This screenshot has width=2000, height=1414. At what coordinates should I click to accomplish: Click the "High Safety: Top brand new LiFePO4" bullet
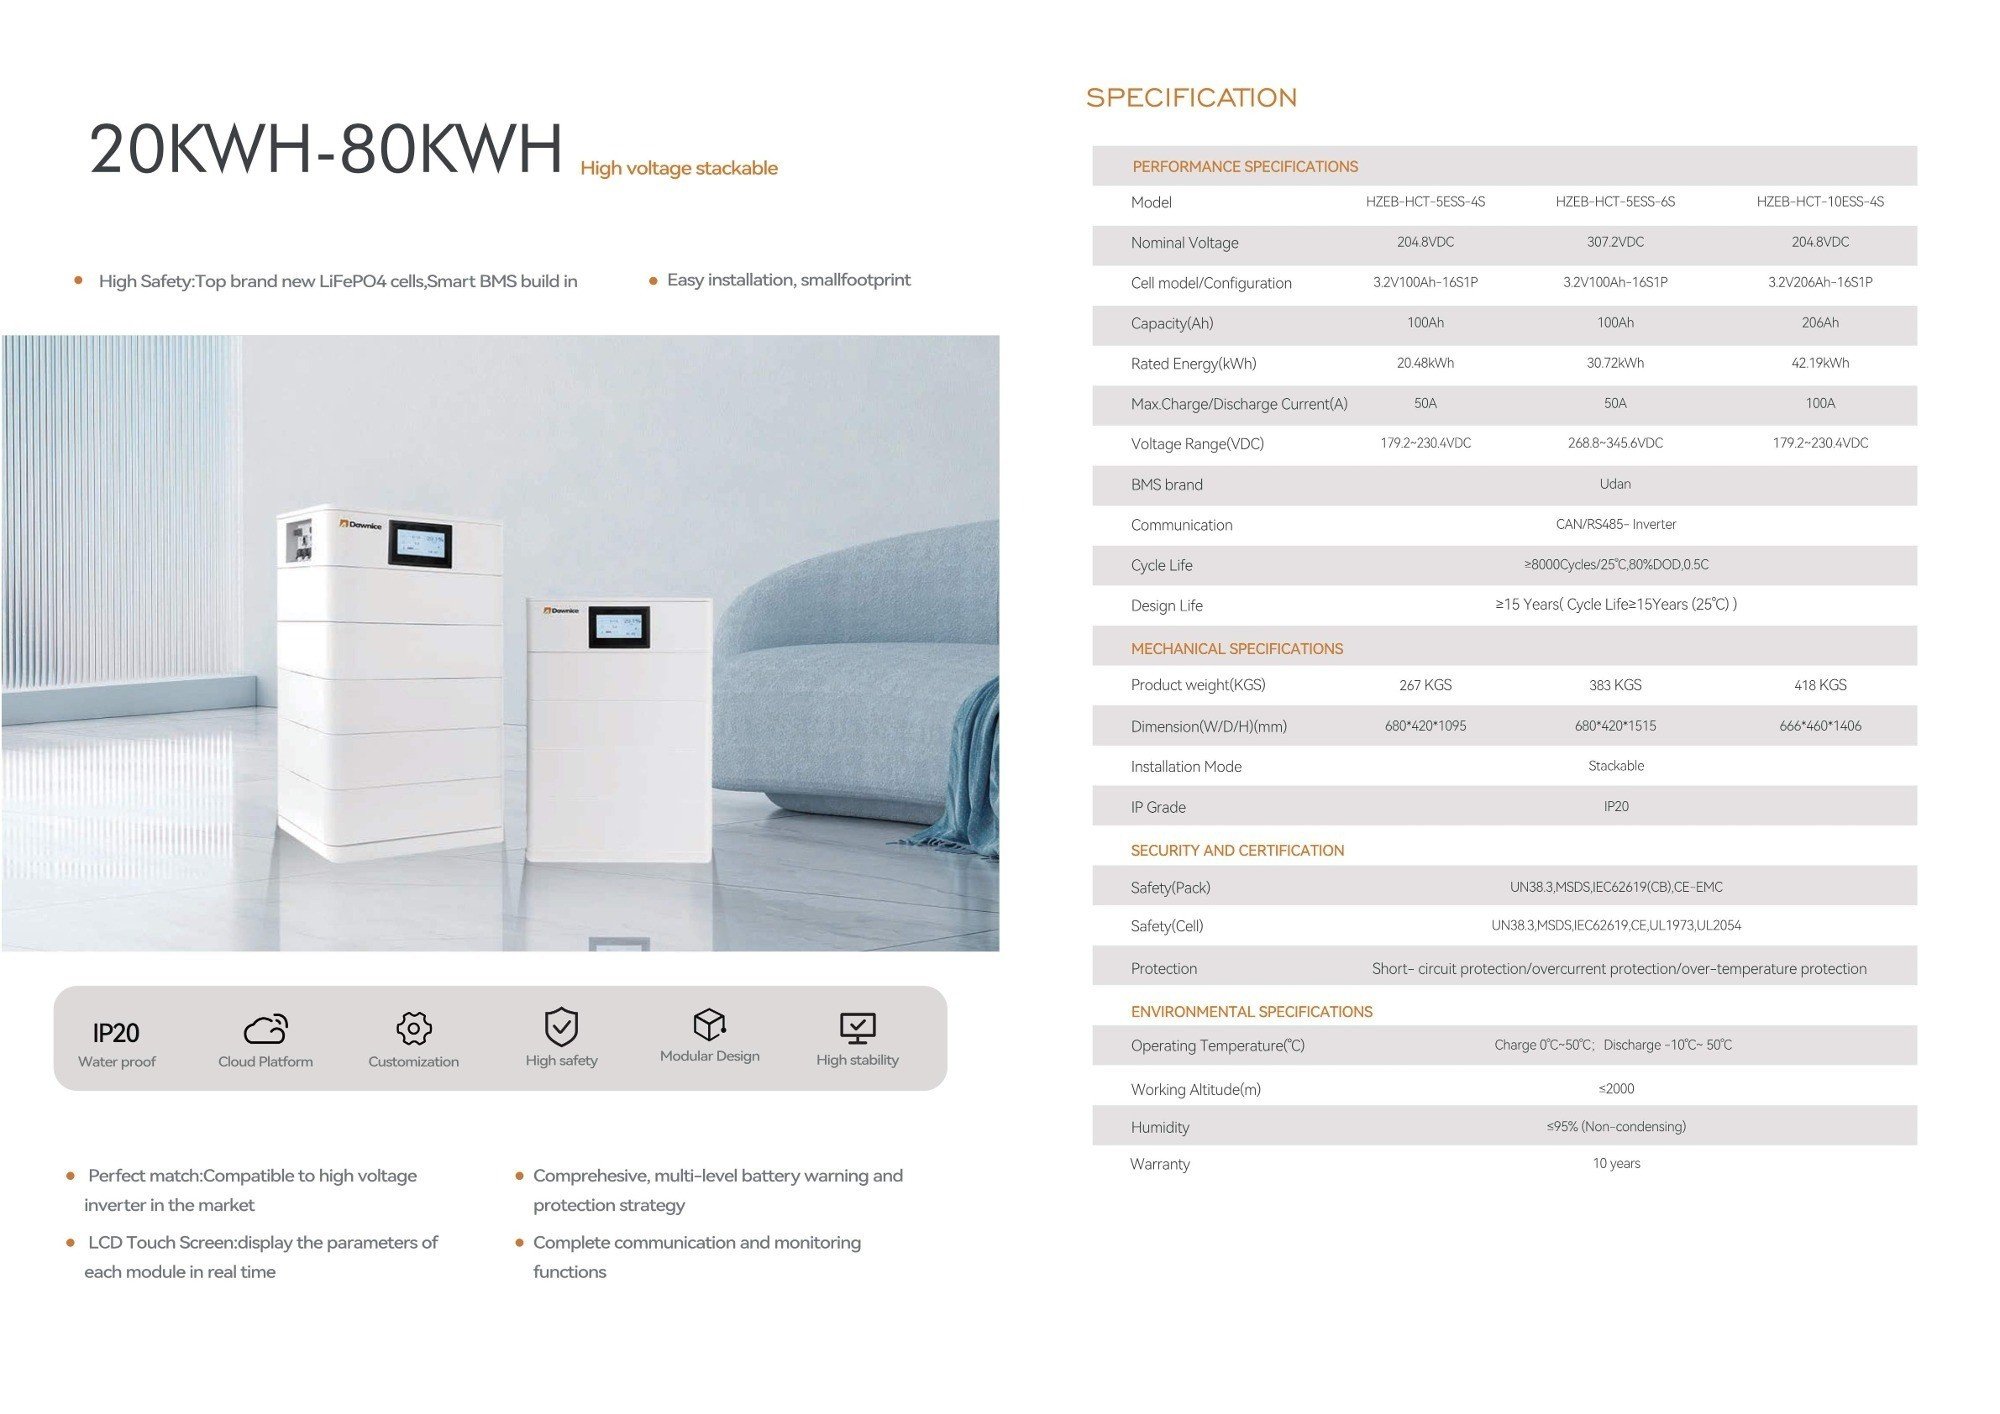coord(338,281)
